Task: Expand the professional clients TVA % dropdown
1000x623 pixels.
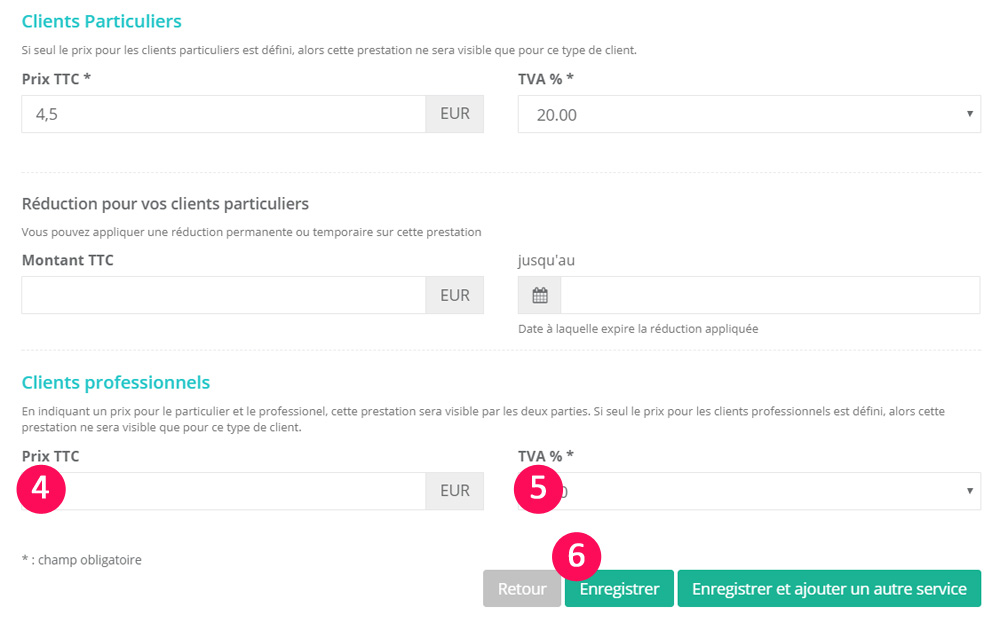Action: (770, 491)
